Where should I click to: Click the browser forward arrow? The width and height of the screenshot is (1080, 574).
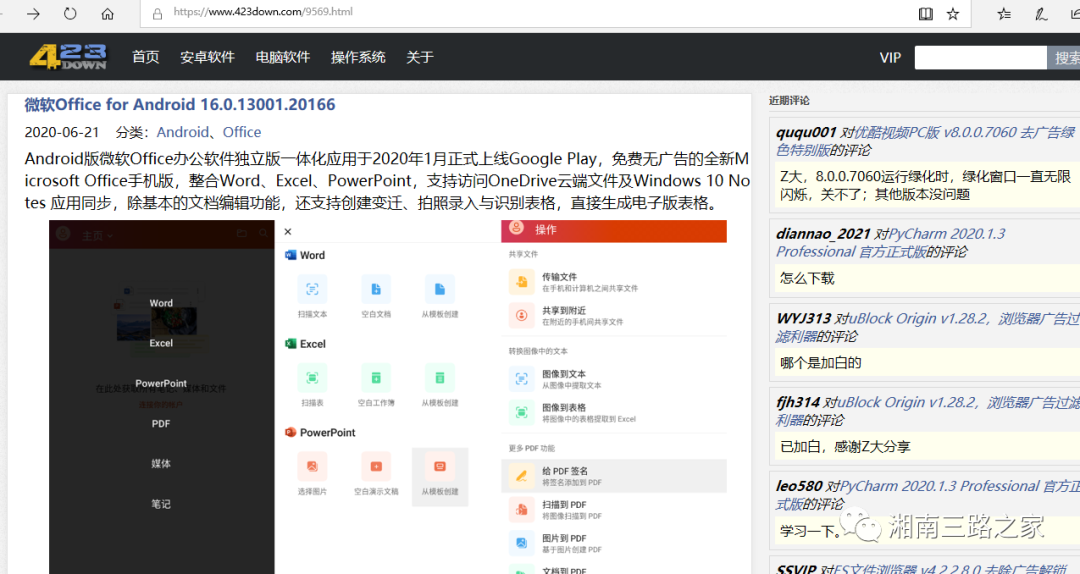pyautogui.click(x=33, y=14)
